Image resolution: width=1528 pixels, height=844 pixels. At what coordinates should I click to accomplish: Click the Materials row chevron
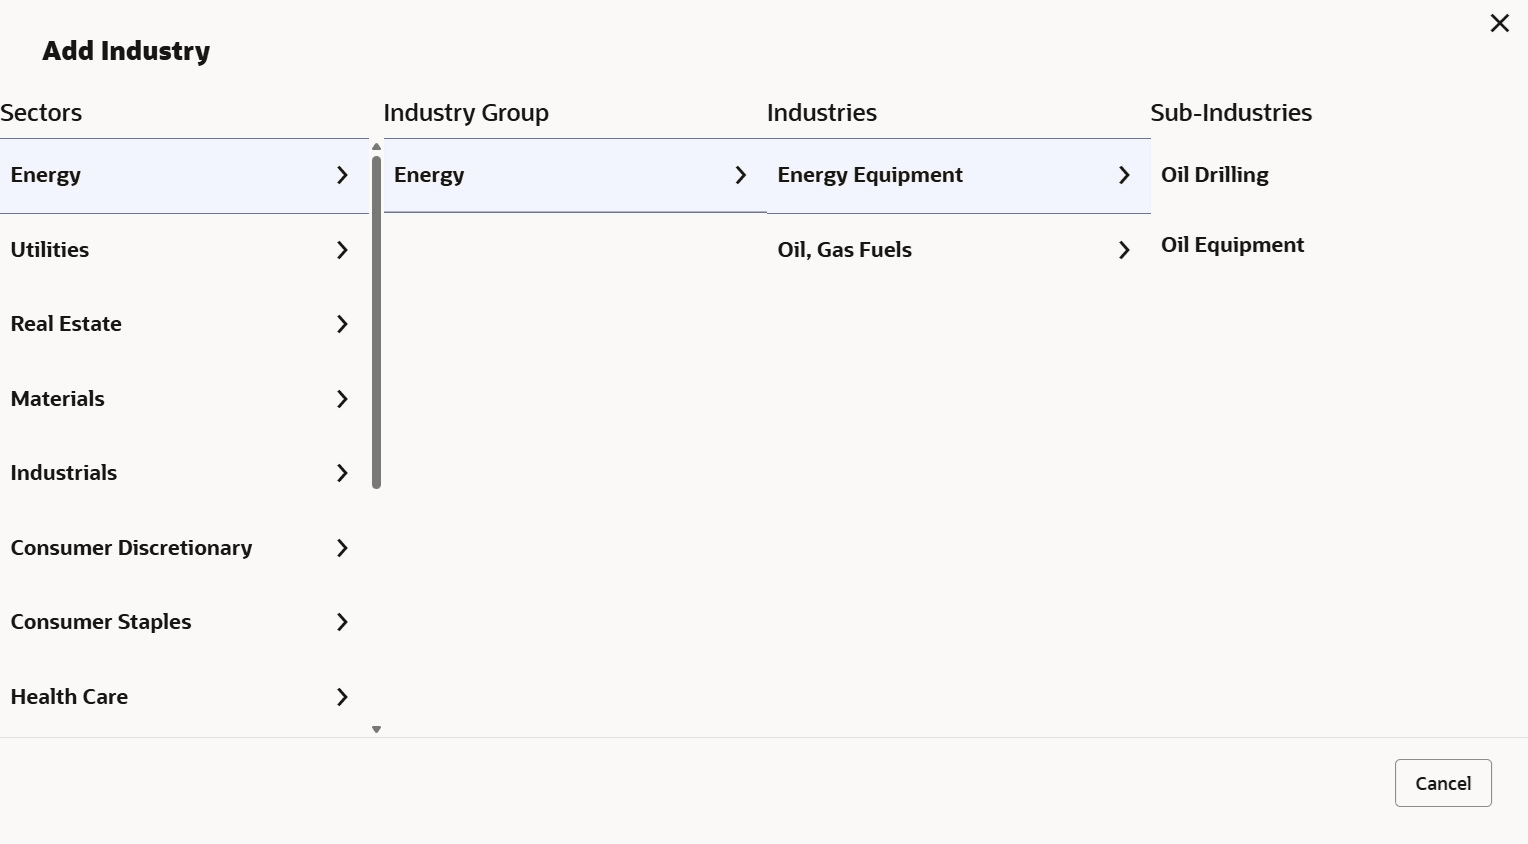[x=342, y=399]
